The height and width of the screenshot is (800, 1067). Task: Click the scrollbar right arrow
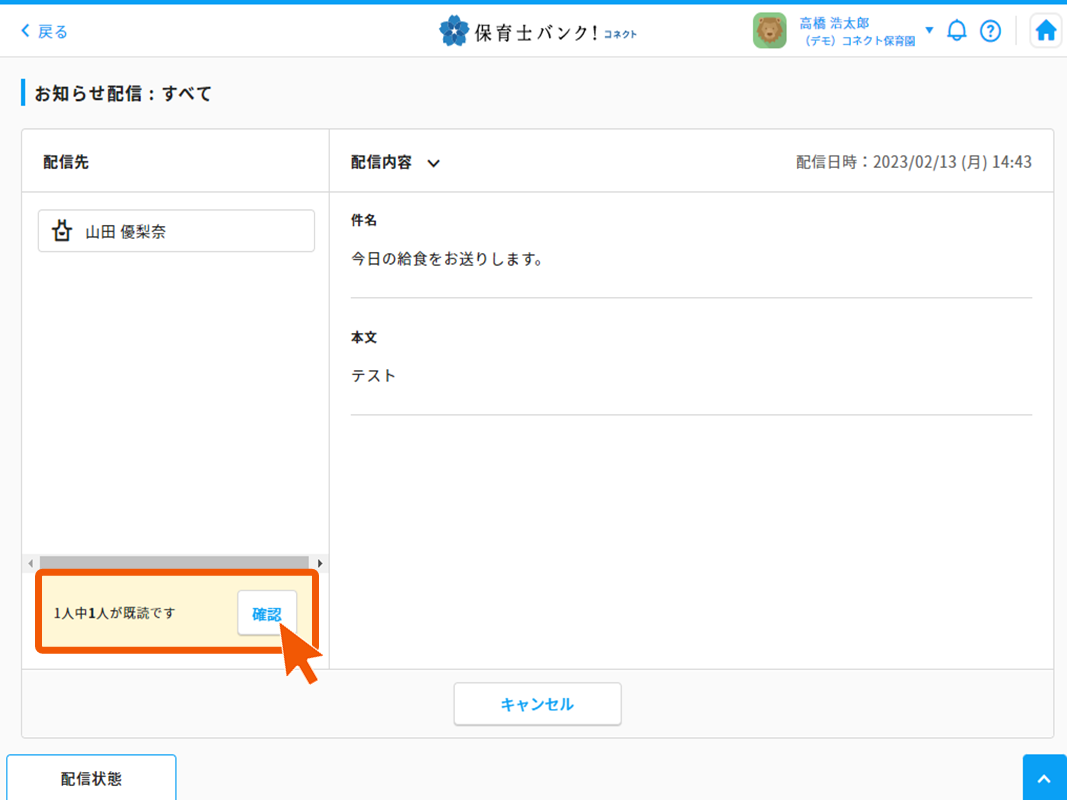[x=320, y=563]
